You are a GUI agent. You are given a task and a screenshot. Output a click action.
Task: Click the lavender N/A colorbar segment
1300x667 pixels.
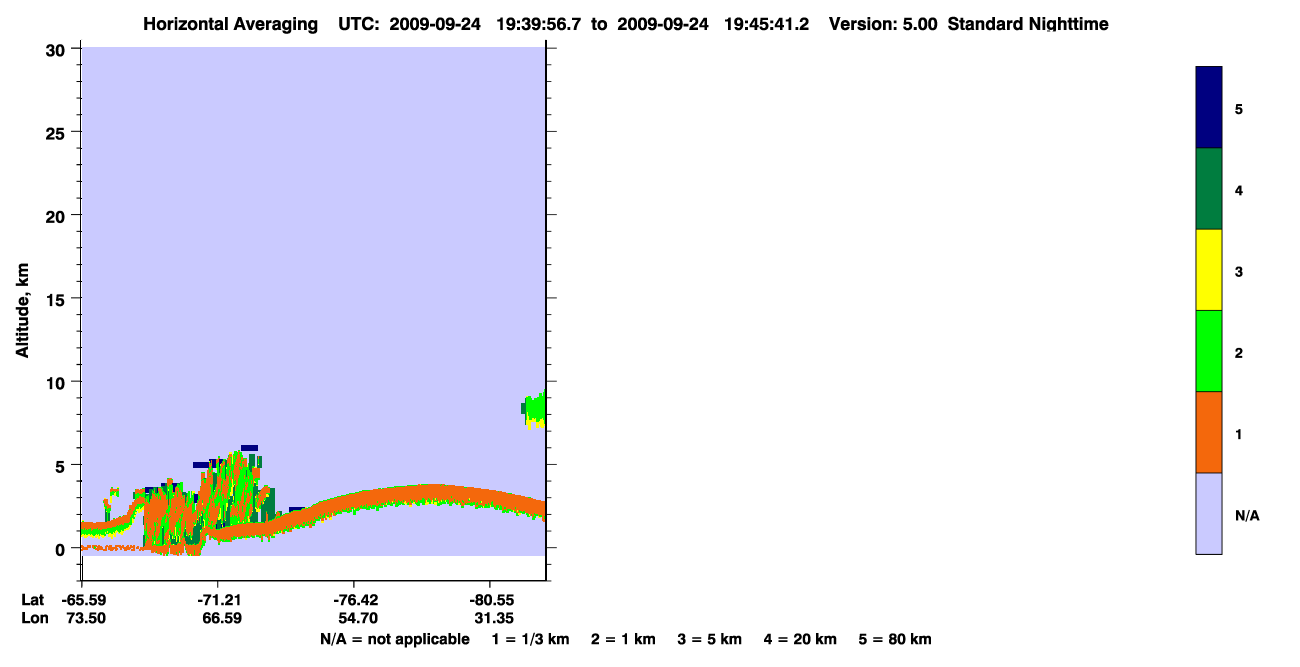point(1209,513)
